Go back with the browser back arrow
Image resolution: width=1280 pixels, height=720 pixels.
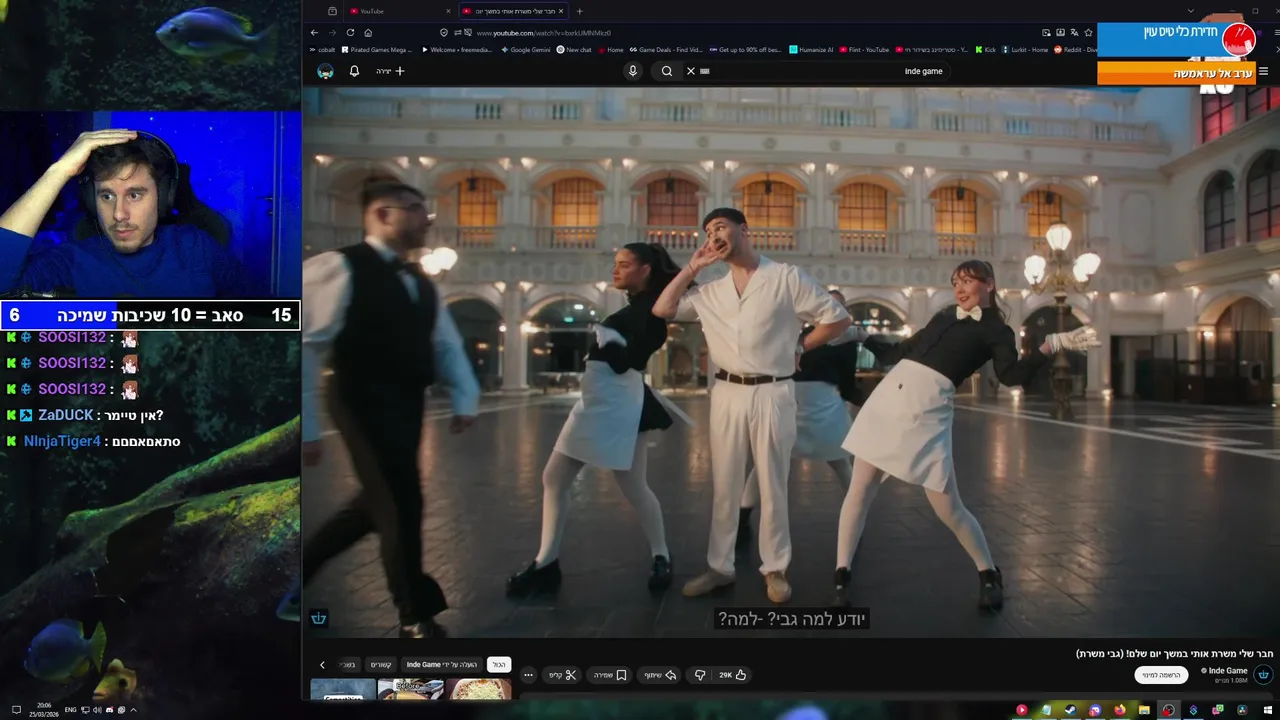point(314,32)
